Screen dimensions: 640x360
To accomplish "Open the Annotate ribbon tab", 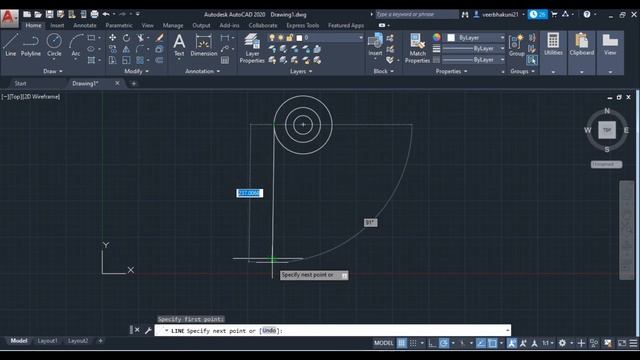I will tap(85, 25).
